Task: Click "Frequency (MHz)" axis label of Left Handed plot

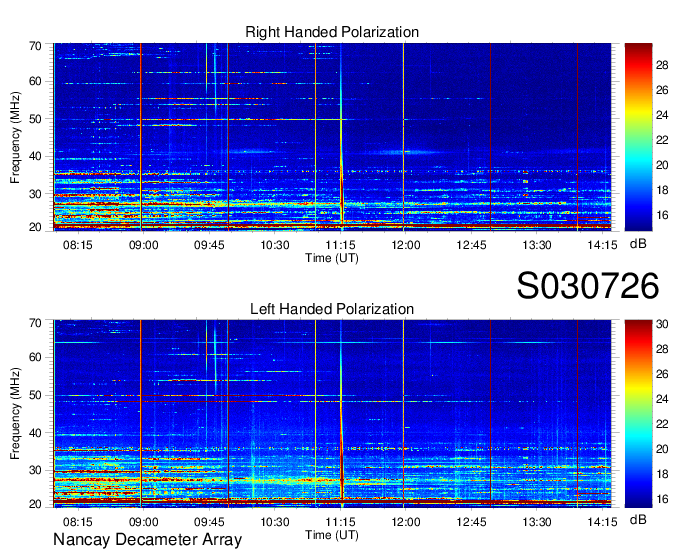Action: click(x=15, y=414)
